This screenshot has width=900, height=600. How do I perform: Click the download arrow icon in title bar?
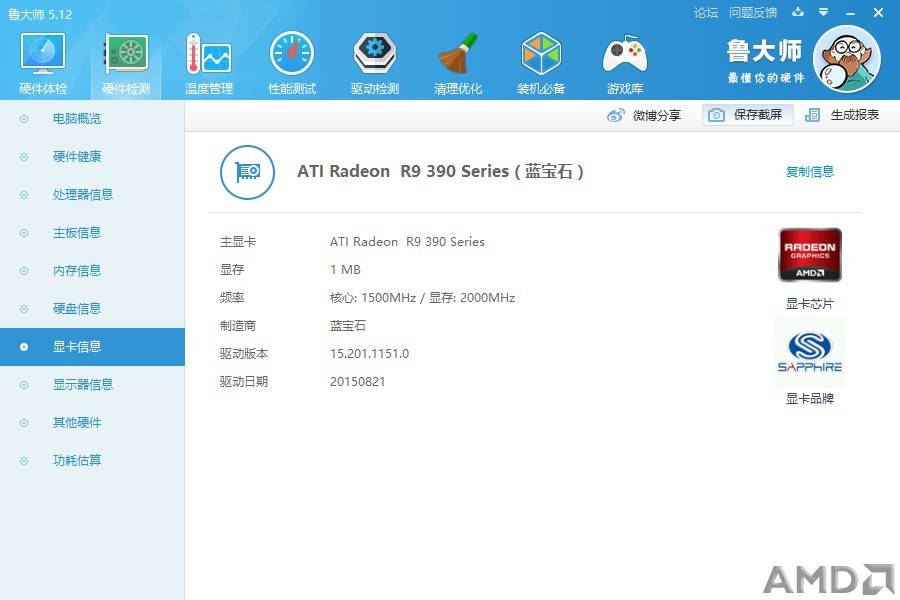(x=798, y=12)
